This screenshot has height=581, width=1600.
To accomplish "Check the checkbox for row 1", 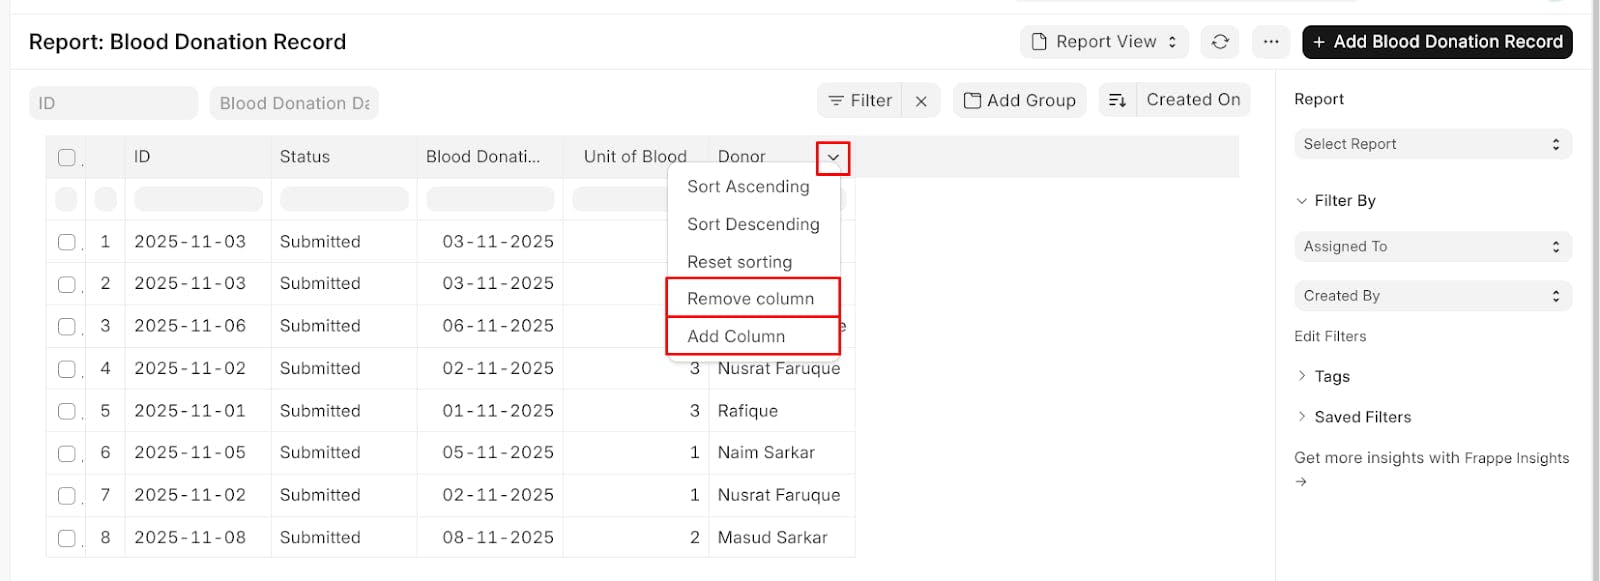I will click(67, 242).
